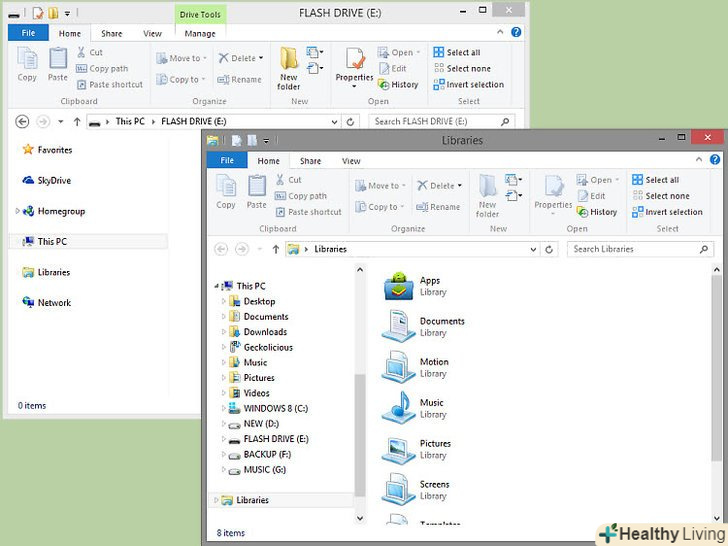Viewport: 728px width, 546px height.
Task: Open the Share tab in Libraries window
Action: point(311,161)
